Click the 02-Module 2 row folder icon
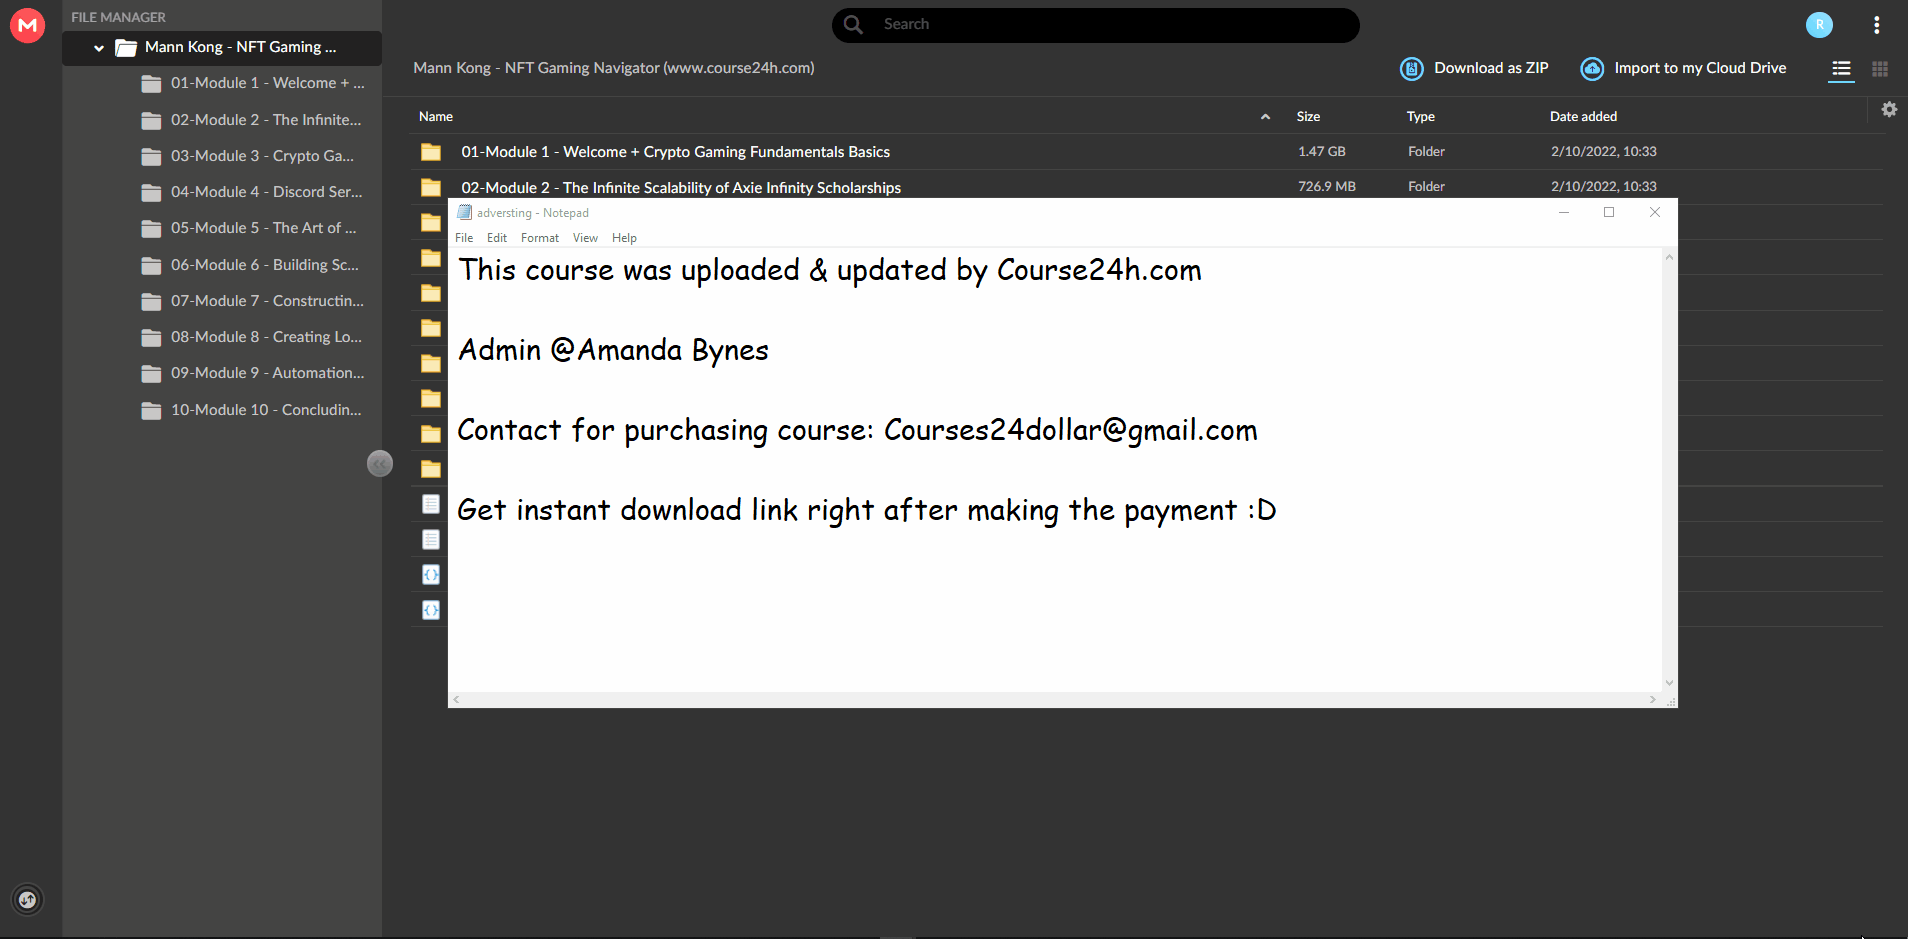Image resolution: width=1908 pixels, height=939 pixels. tap(431, 187)
